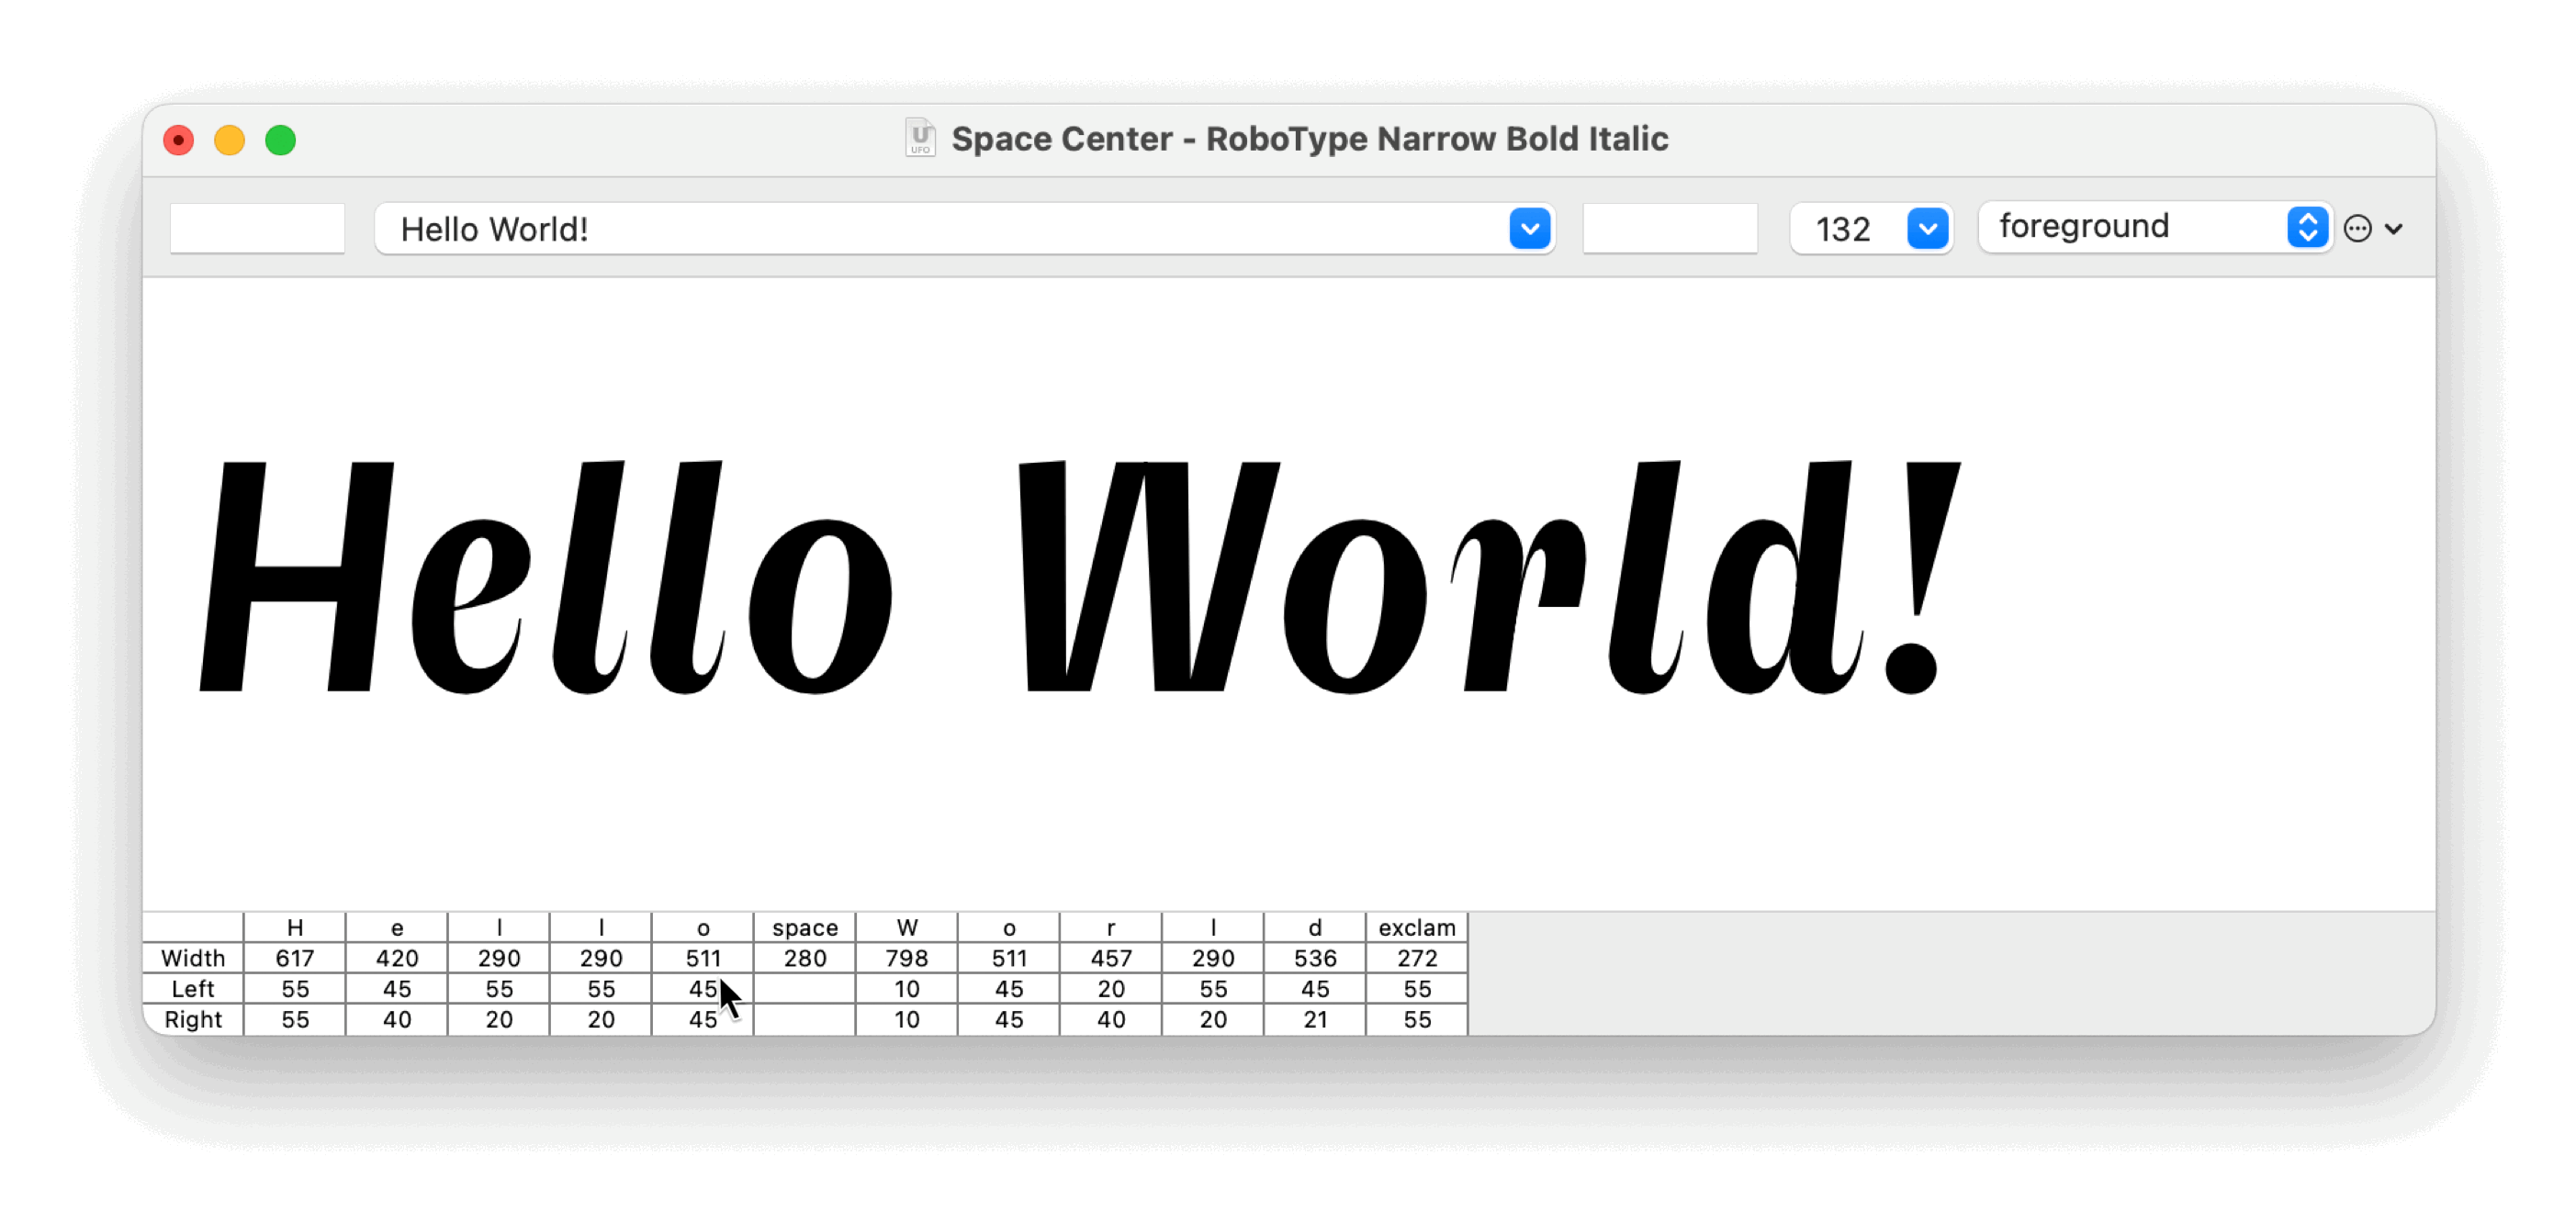Expand the chevron next to ellipsis icon
The height and width of the screenshot is (1224, 2576).
click(2393, 229)
